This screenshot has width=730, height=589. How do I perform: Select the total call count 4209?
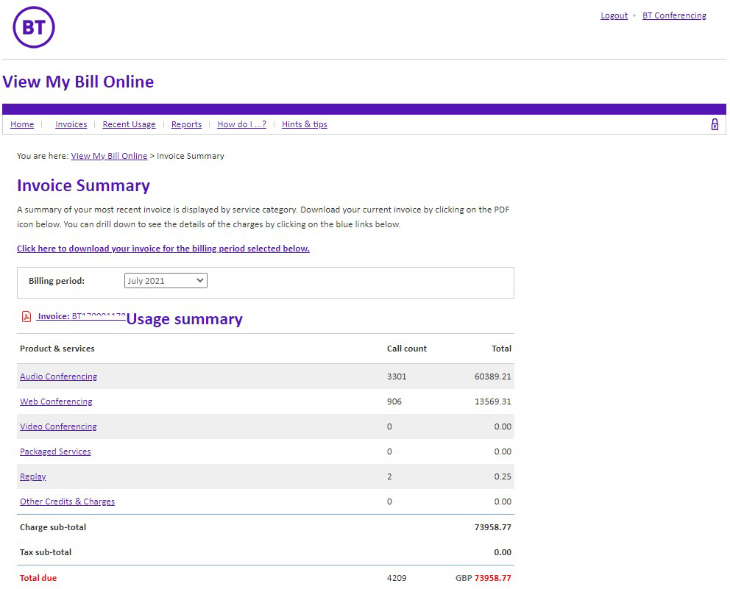pos(397,578)
